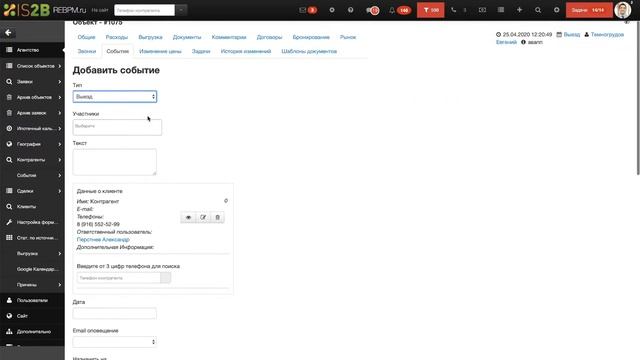The height and width of the screenshot is (360, 640).
Task: Open the red filter funnel button
Action: [x=431, y=10]
